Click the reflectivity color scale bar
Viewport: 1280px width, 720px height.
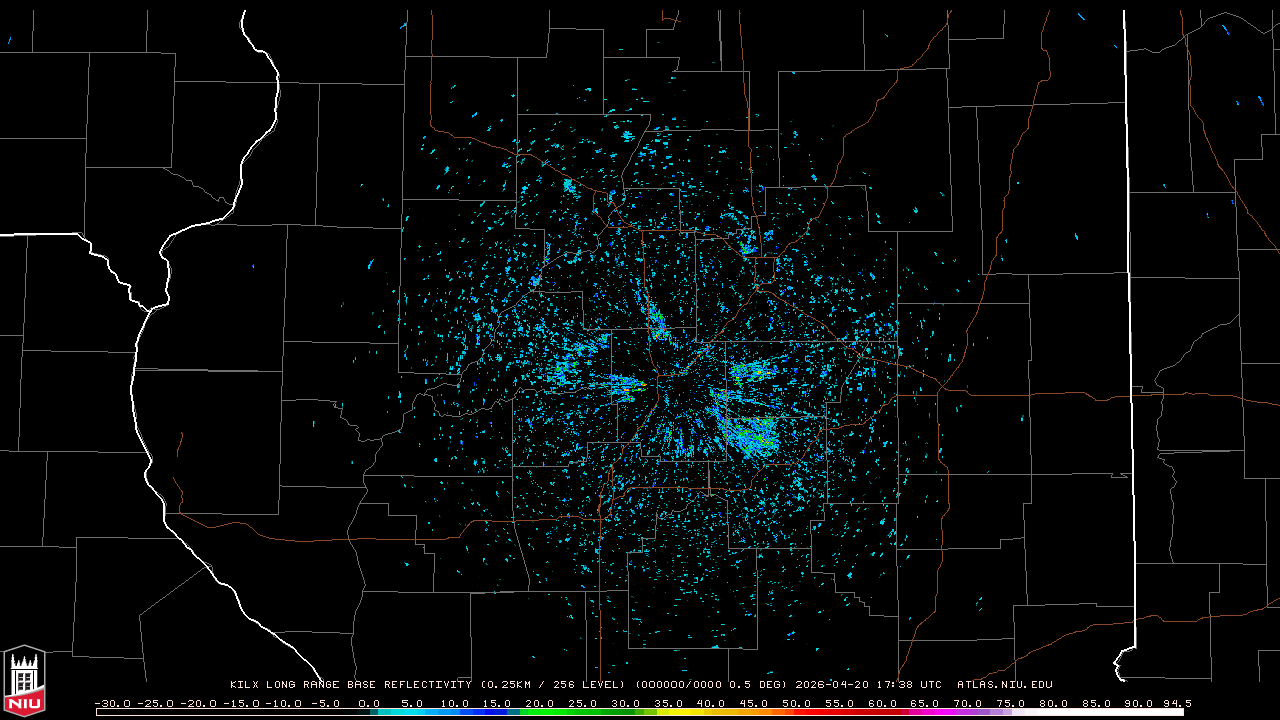pos(640,712)
